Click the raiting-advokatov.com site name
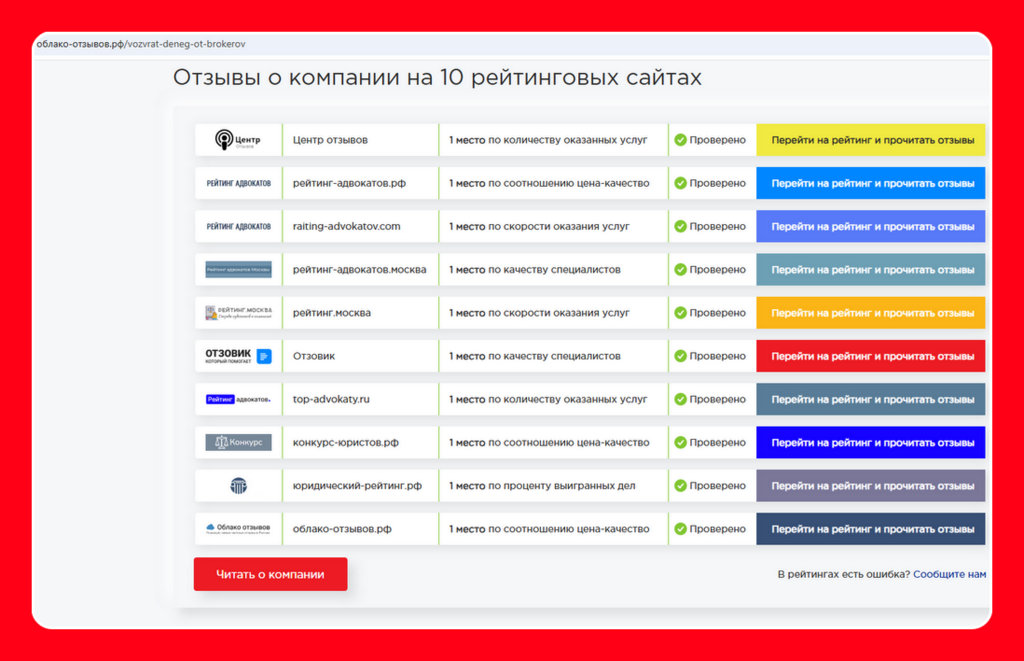This screenshot has height=661, width=1024. click(346, 226)
